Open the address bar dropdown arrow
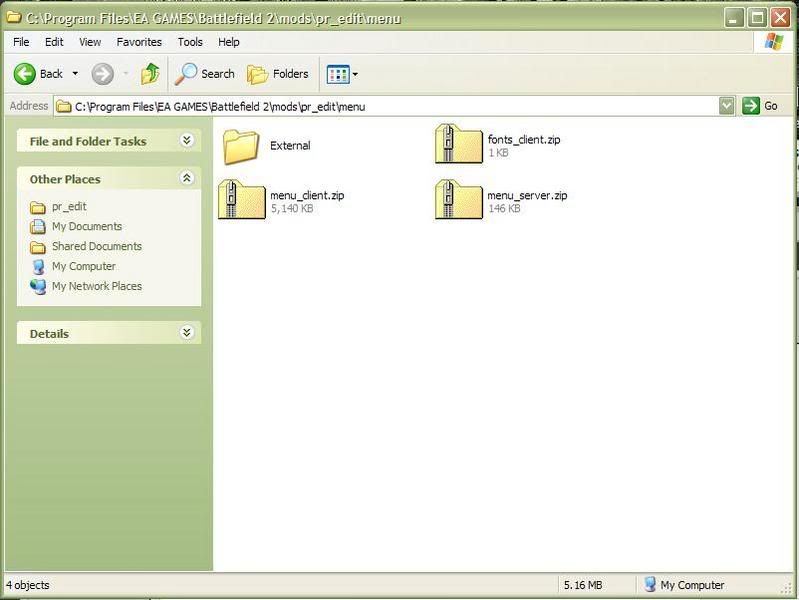 [x=727, y=105]
